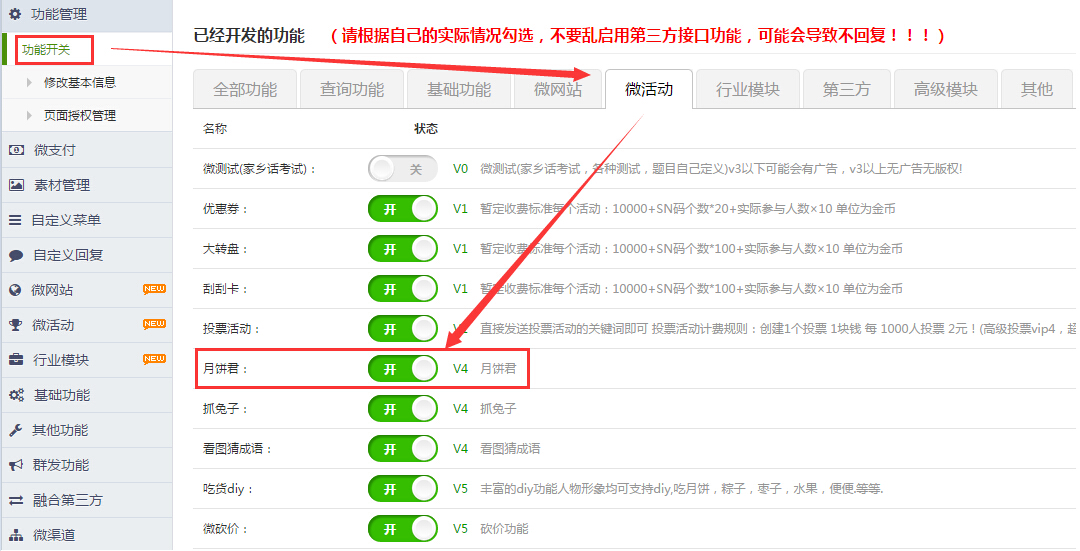Disable the 大转盘 switch
This screenshot has width=1080, height=551.
point(402,249)
